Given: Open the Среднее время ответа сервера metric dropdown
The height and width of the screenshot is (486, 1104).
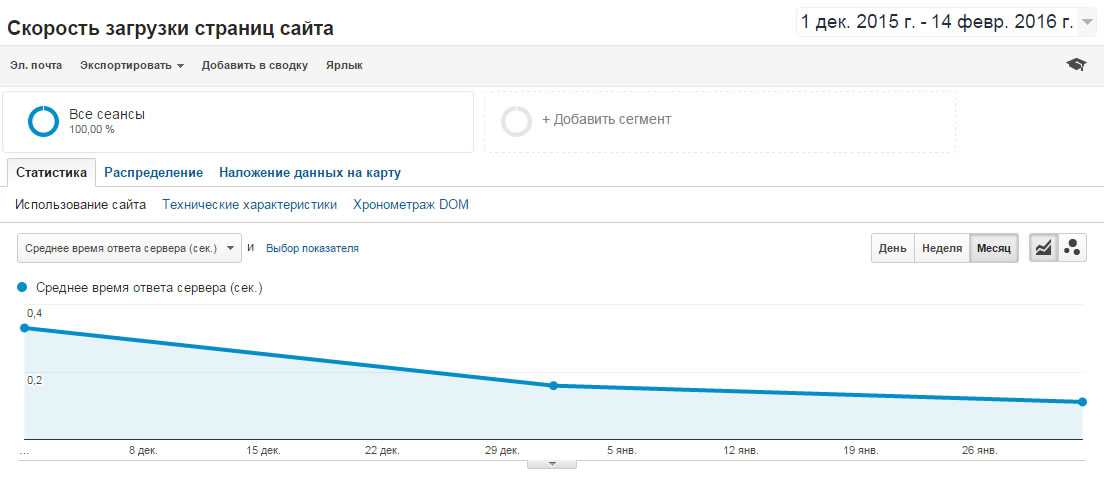Looking at the screenshot, I should pos(130,248).
